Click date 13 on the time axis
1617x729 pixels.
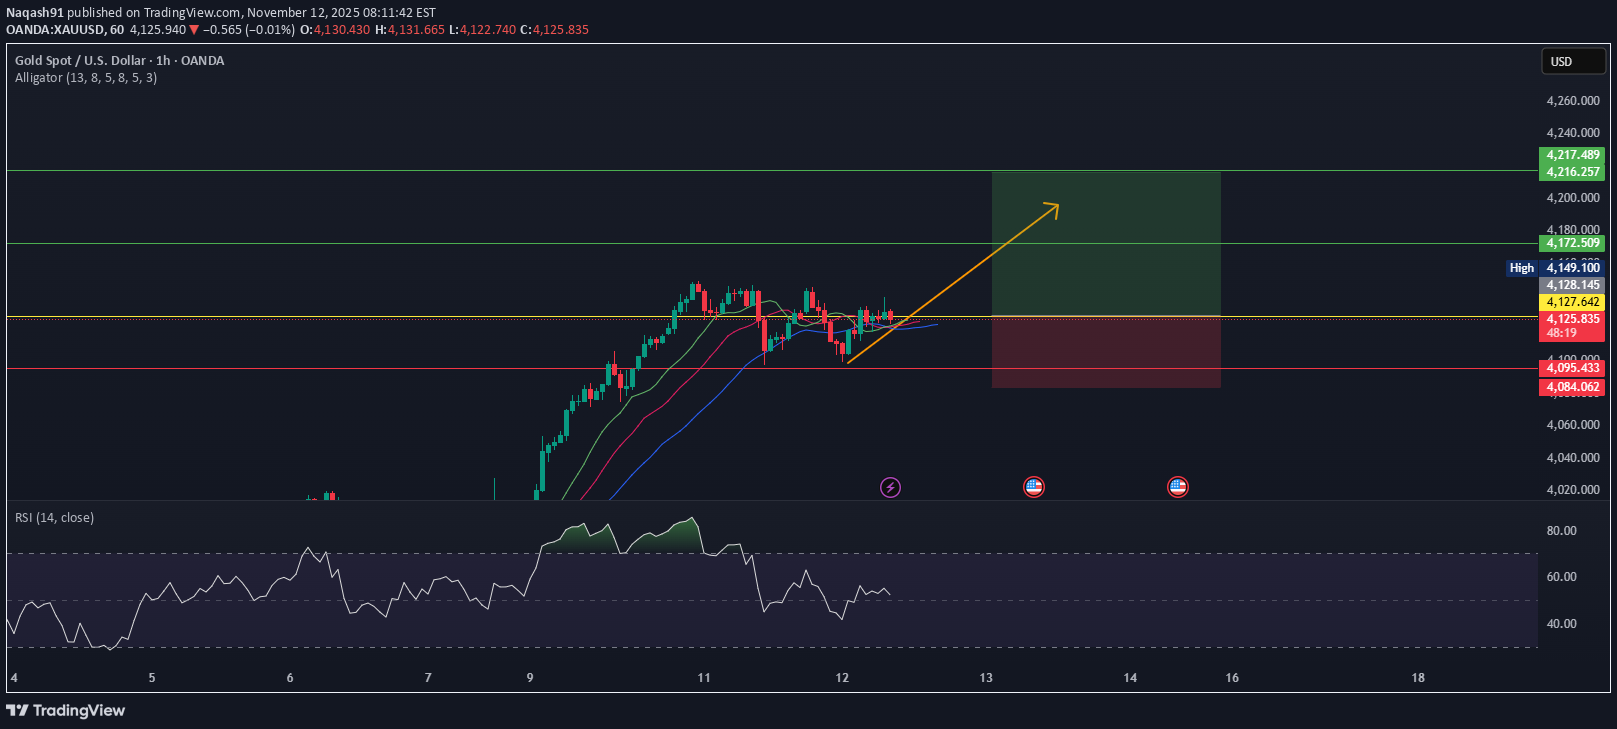tap(986, 678)
